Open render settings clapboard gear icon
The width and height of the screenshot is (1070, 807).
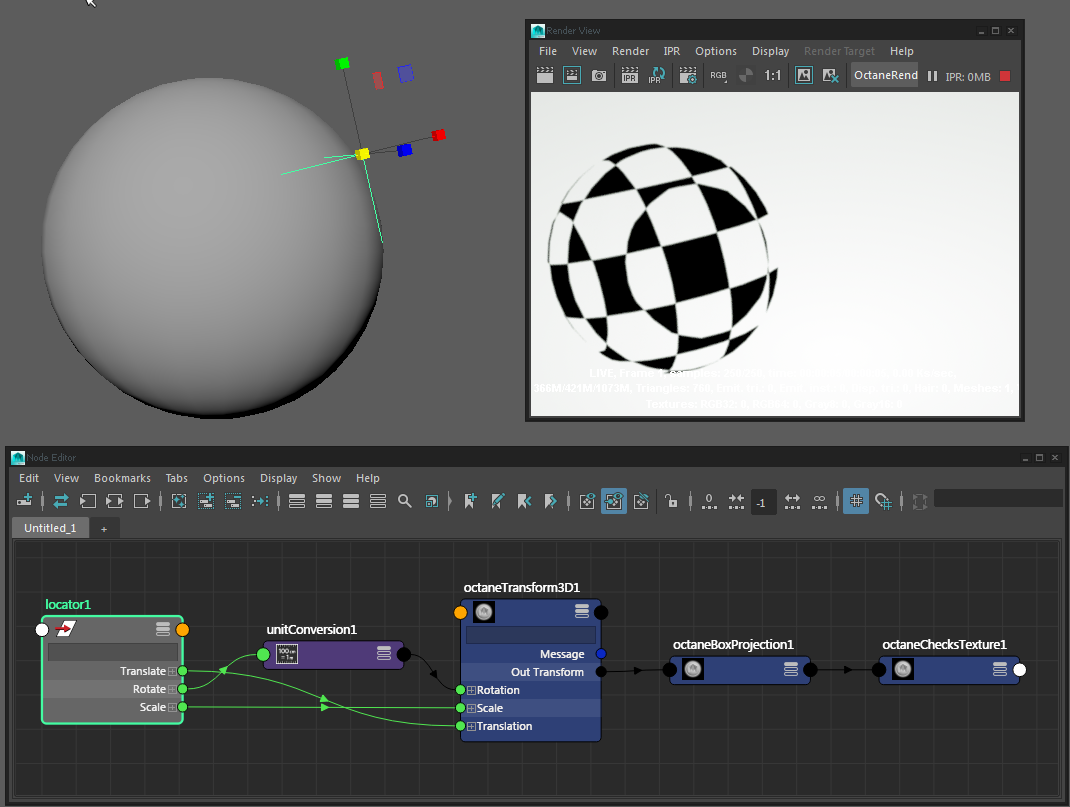688,75
